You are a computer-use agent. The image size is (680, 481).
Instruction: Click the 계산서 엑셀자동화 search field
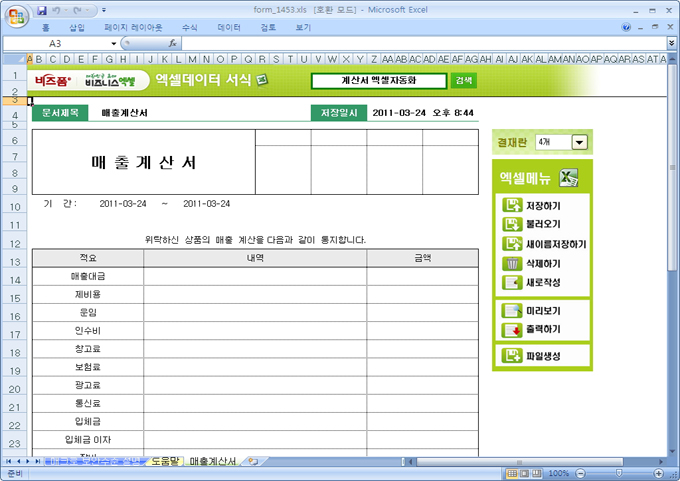[379, 81]
